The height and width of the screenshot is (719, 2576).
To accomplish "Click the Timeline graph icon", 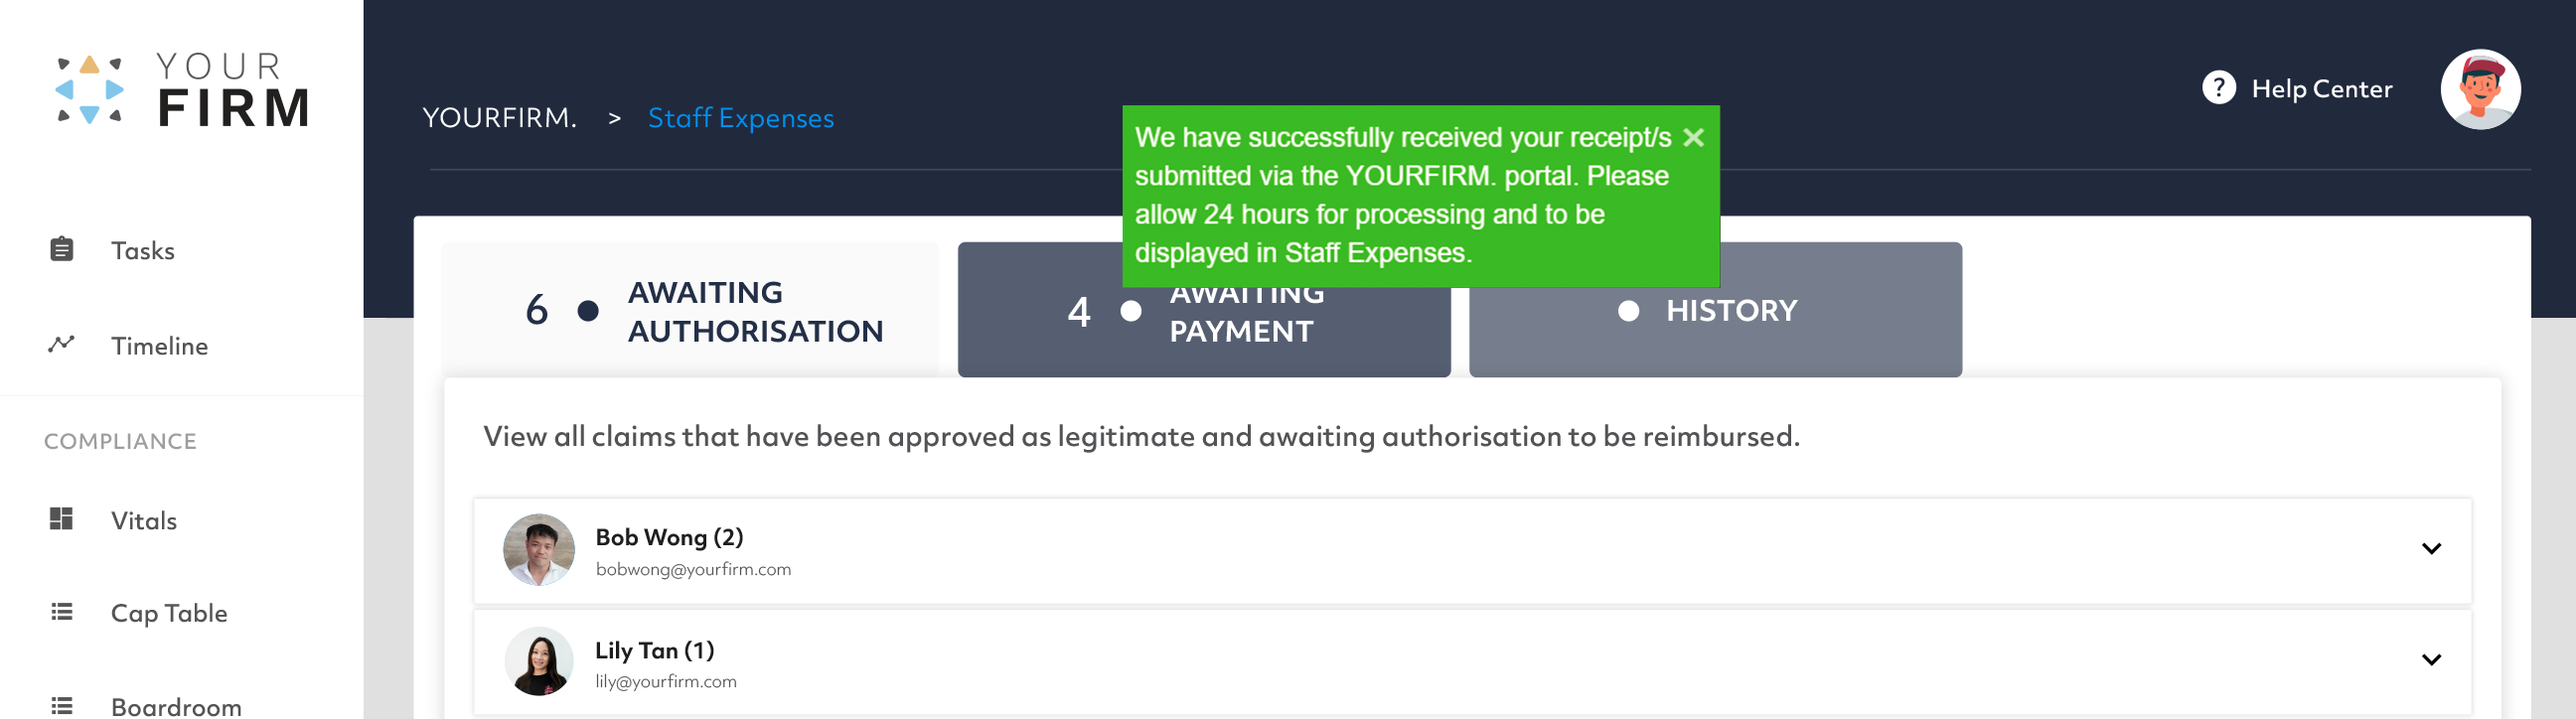I will [x=61, y=344].
